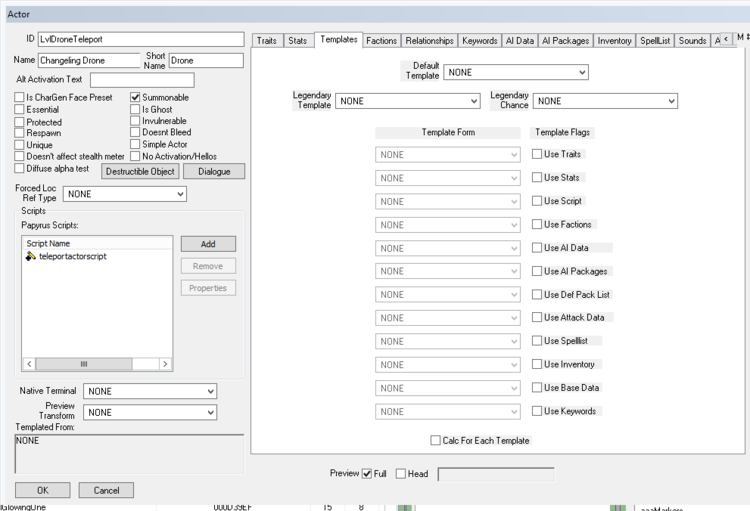This screenshot has height=511, width=750.
Task: Enable Use Spelllist template flag
Action: [x=537, y=341]
